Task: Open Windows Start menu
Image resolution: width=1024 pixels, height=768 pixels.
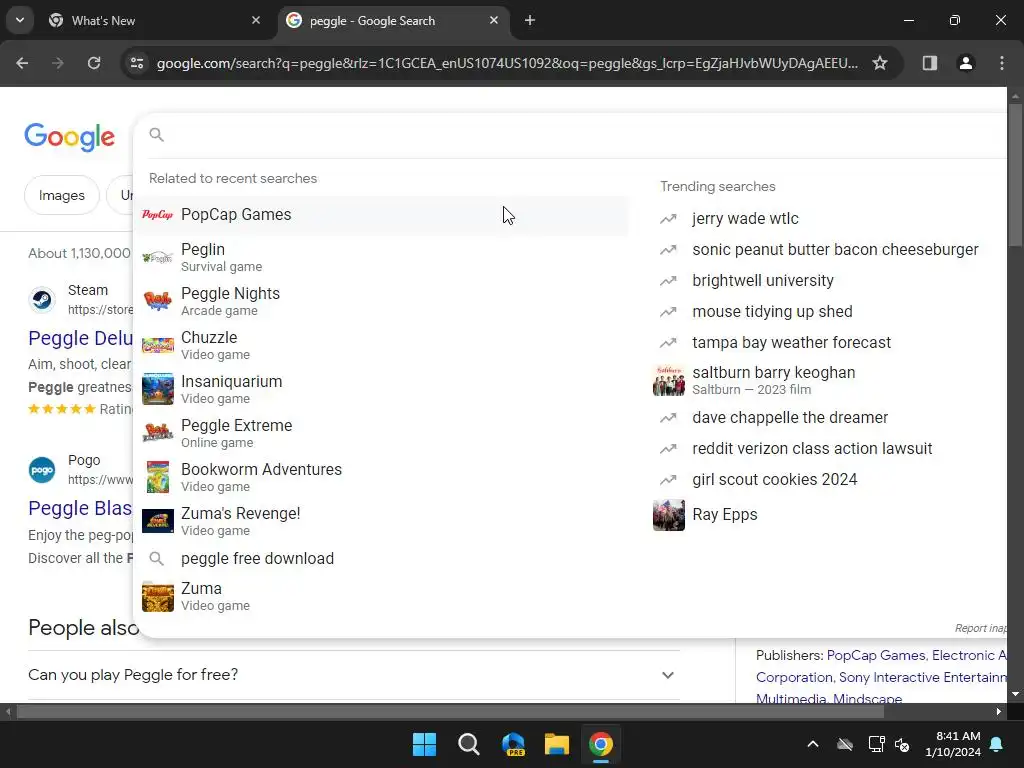Action: [x=424, y=744]
